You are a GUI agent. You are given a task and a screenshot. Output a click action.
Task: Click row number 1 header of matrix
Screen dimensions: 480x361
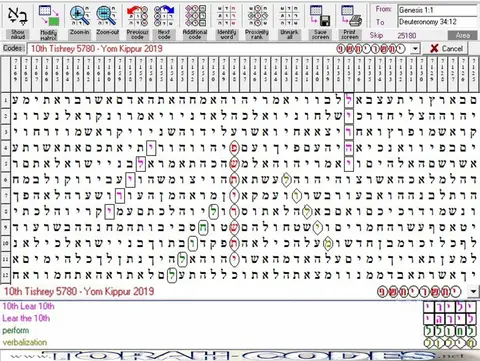[x=5, y=100]
